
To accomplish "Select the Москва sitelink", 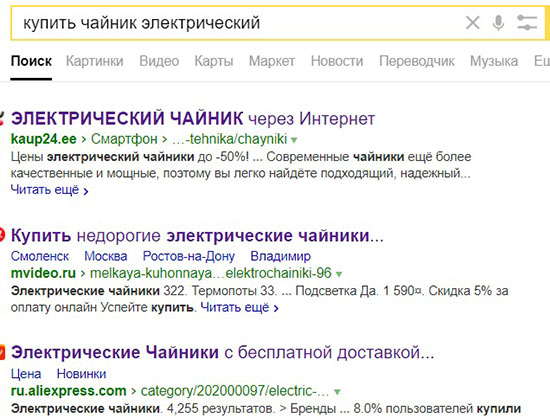I will 106,256.
